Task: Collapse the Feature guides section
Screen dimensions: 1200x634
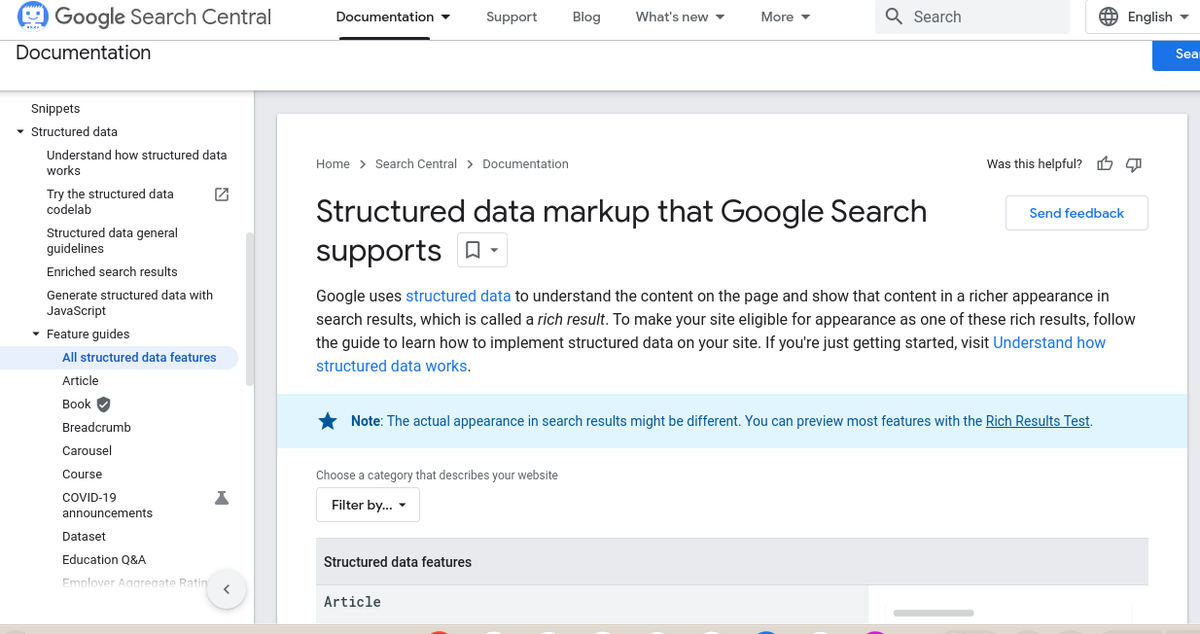Action: click(x=36, y=334)
